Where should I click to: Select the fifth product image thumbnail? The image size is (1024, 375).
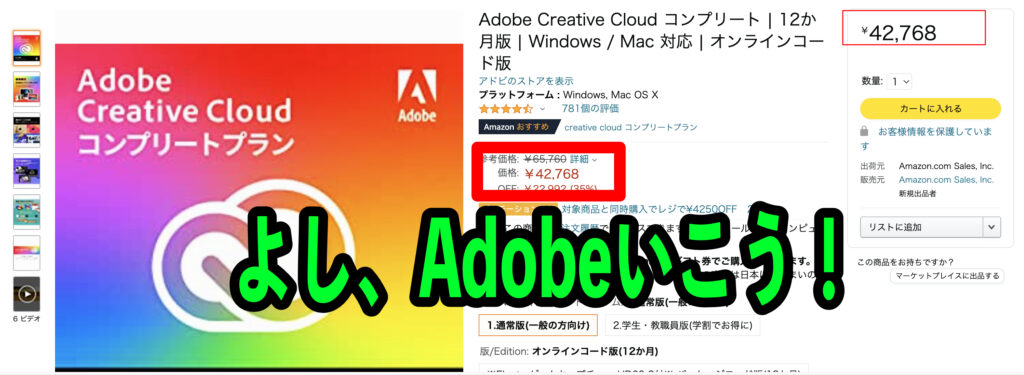click(27, 212)
